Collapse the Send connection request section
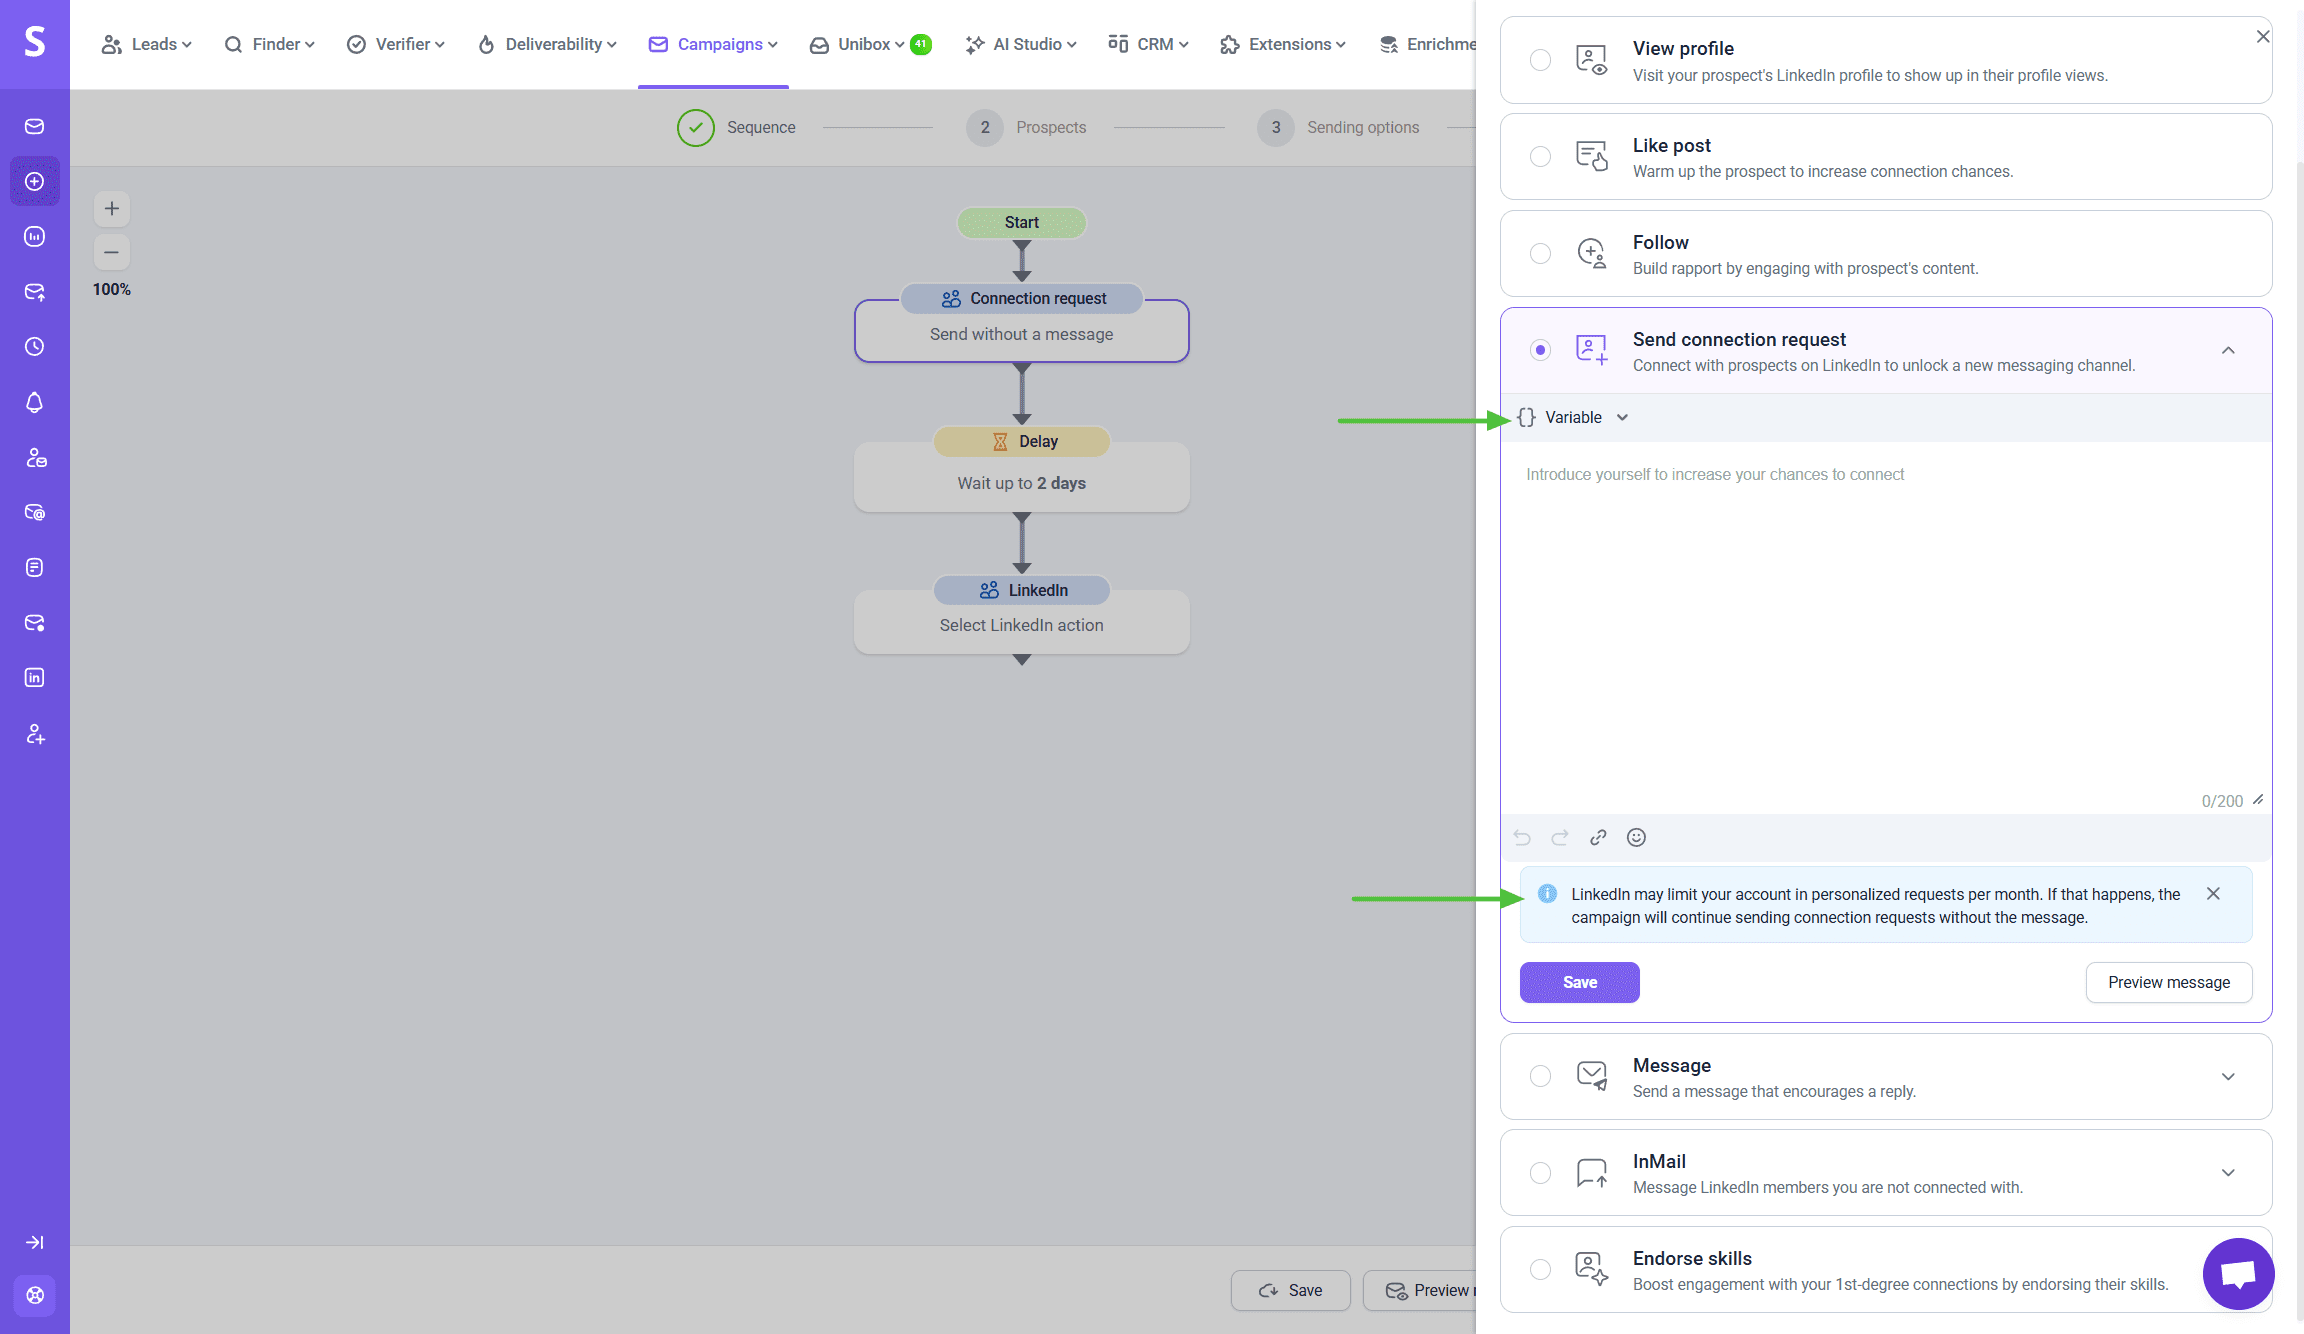 tap(2228, 351)
